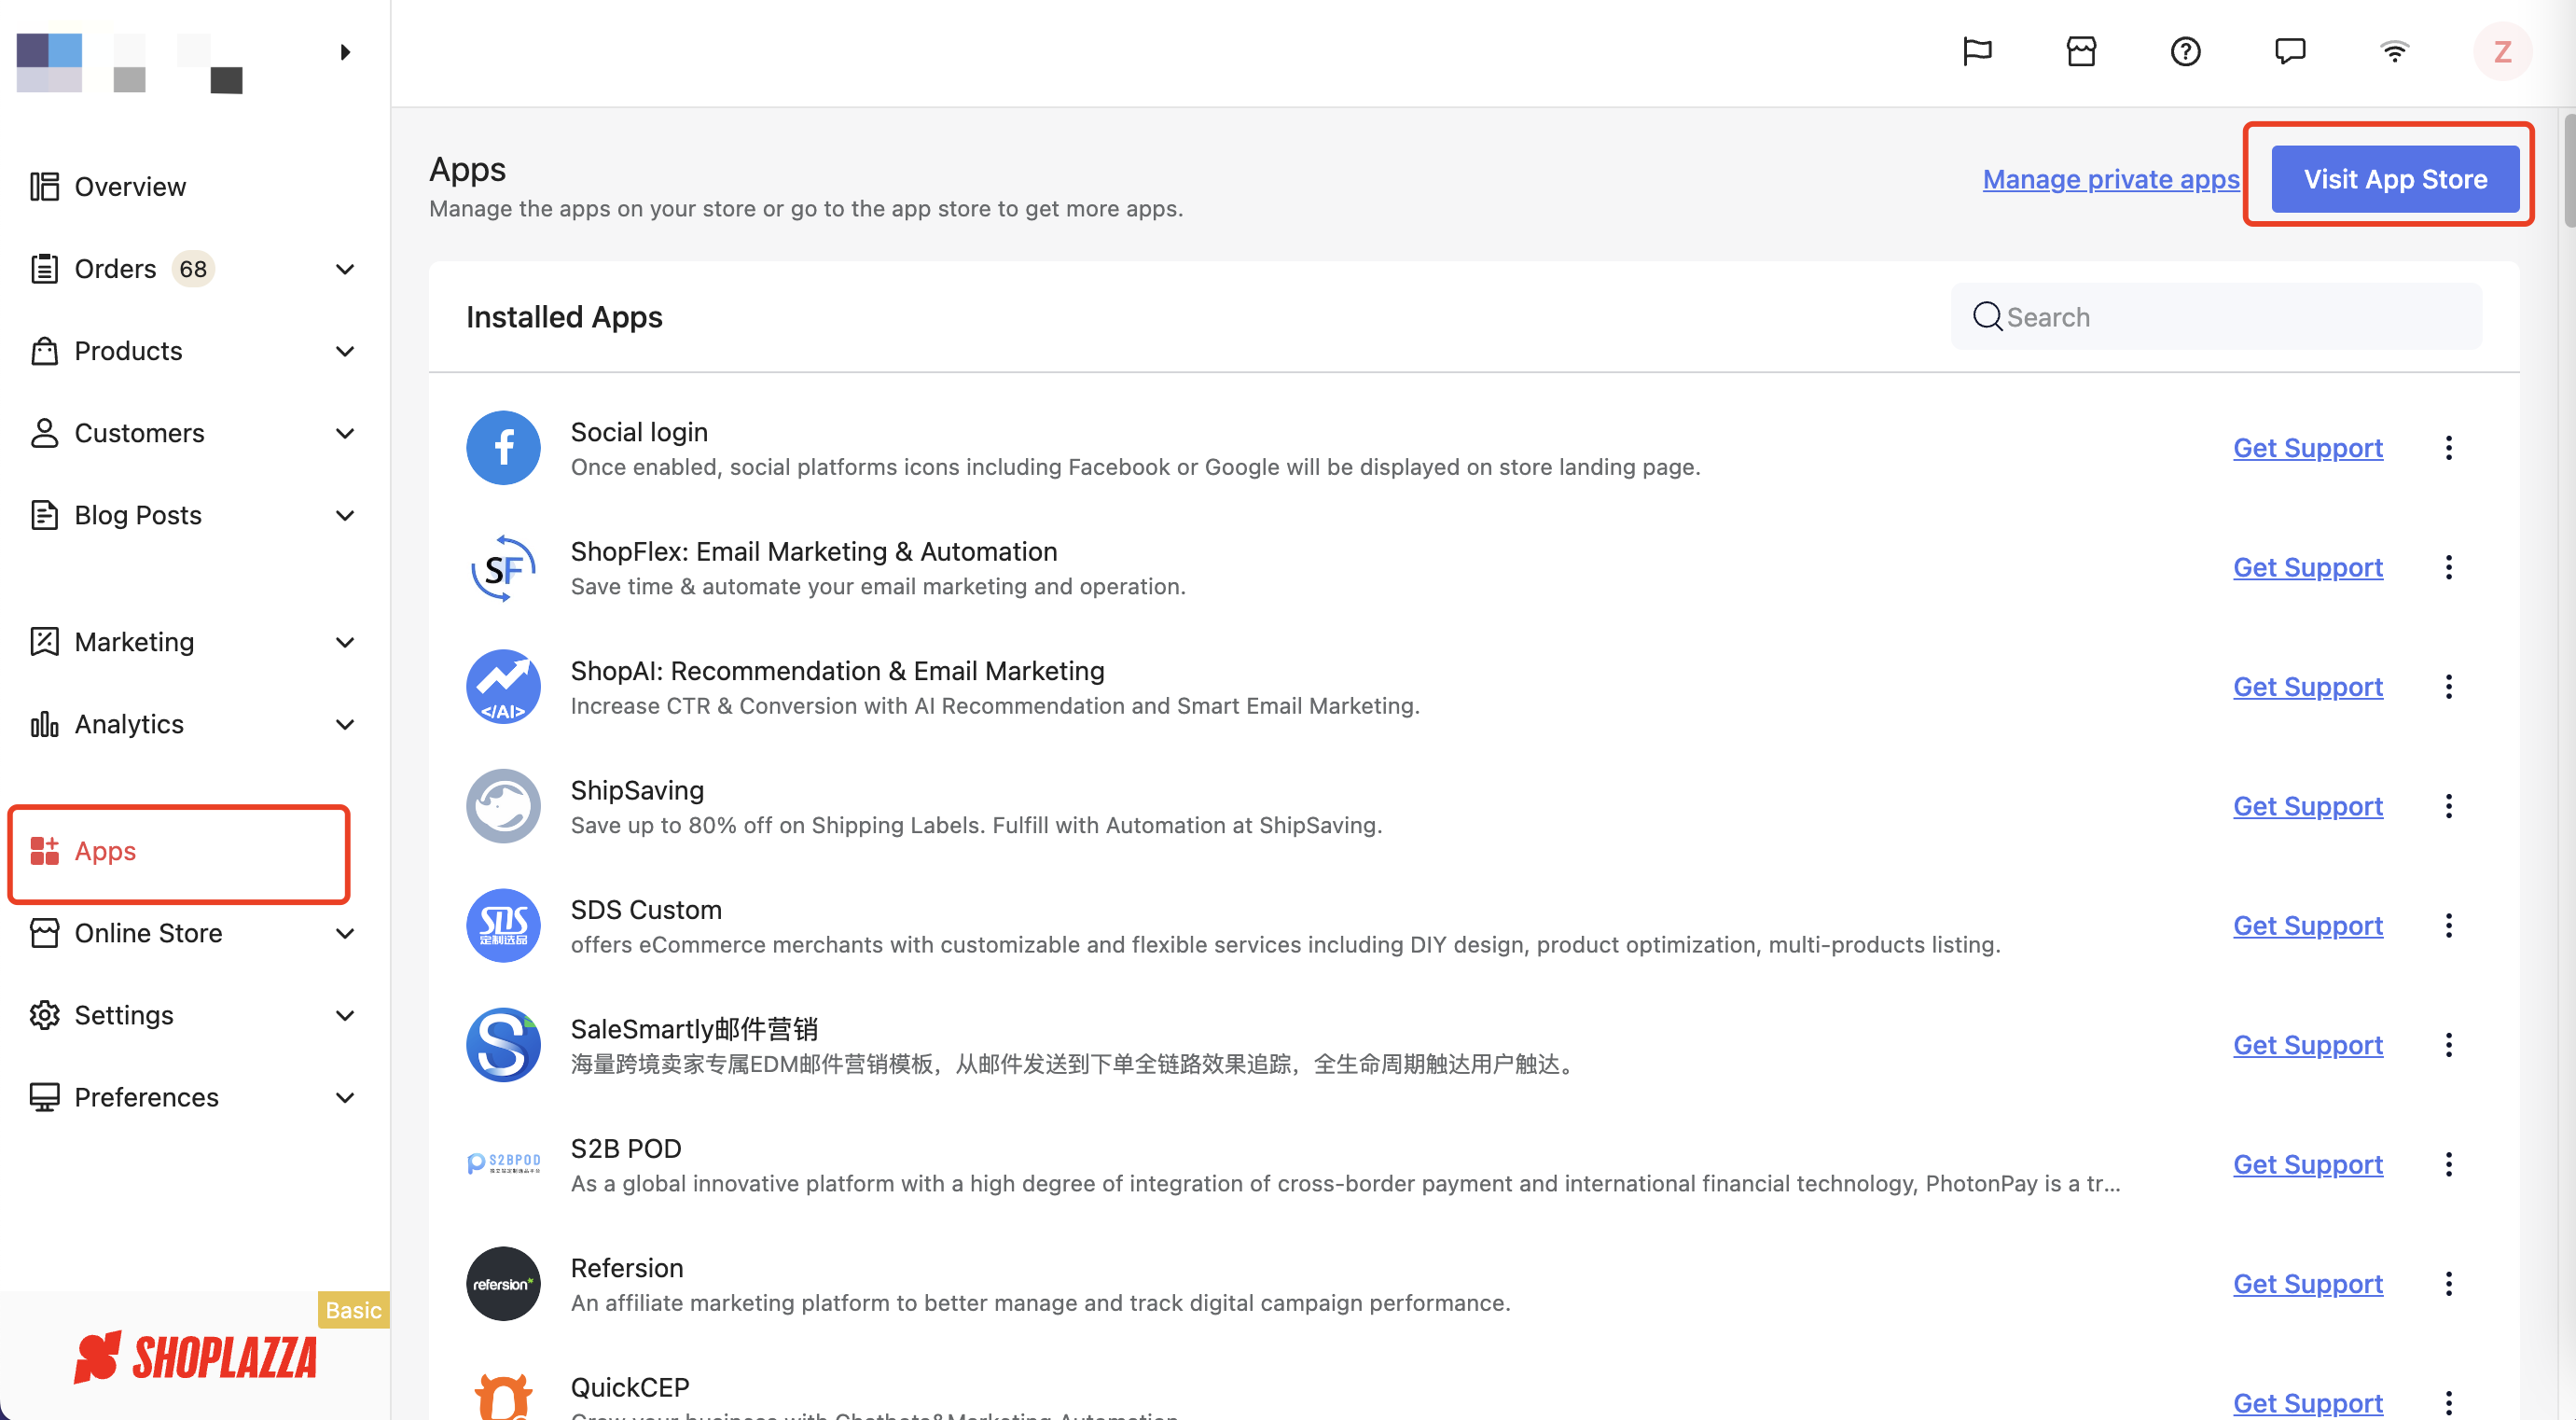Expand the Analytics menu chevron
The width and height of the screenshot is (2576, 1420).
[x=345, y=724]
